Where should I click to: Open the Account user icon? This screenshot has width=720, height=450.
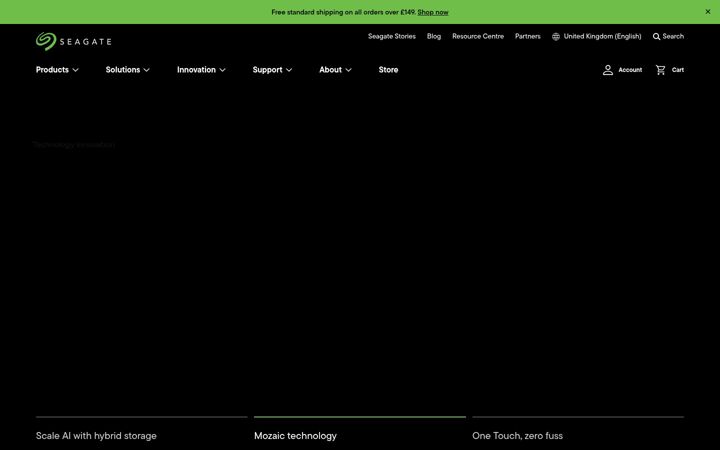pyautogui.click(x=608, y=70)
